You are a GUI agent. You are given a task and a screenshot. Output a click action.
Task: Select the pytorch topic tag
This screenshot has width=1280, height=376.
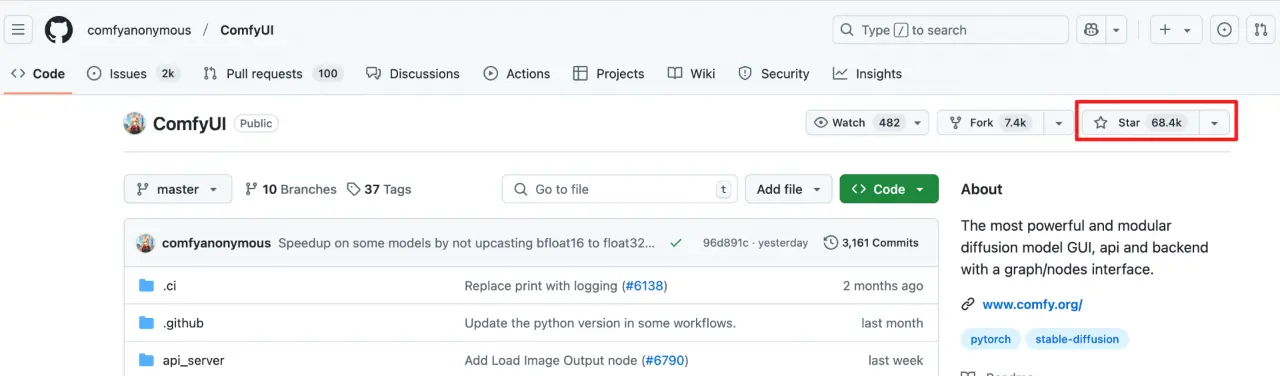pos(991,339)
